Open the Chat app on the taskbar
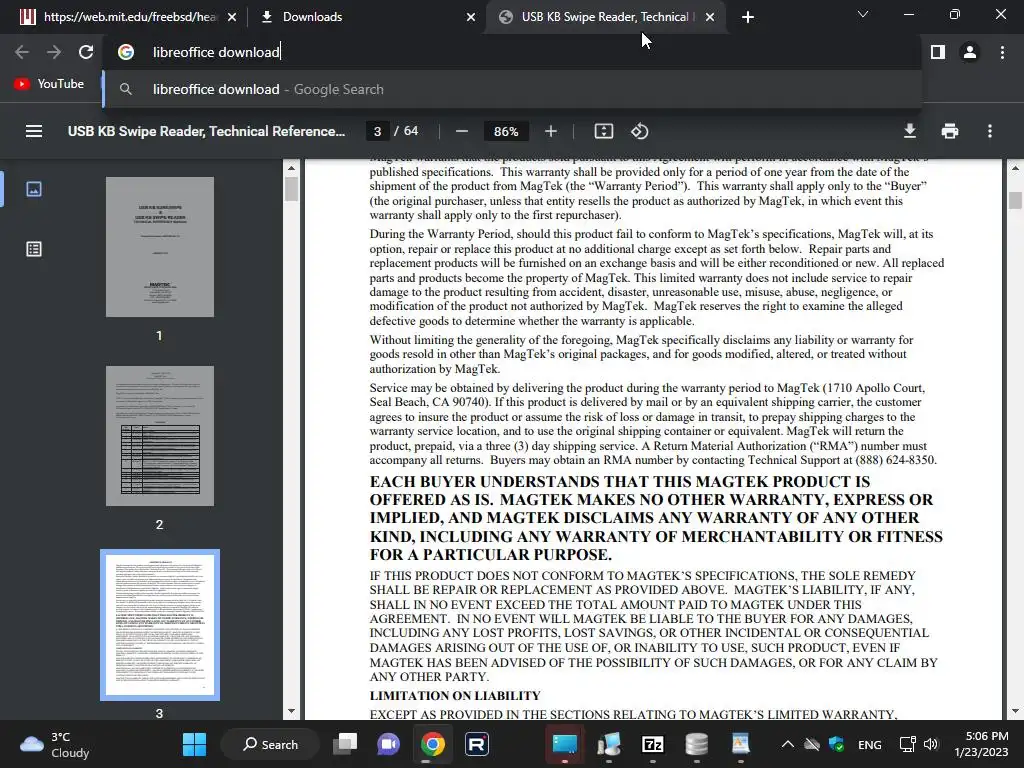The height and width of the screenshot is (768, 1024). click(389, 744)
